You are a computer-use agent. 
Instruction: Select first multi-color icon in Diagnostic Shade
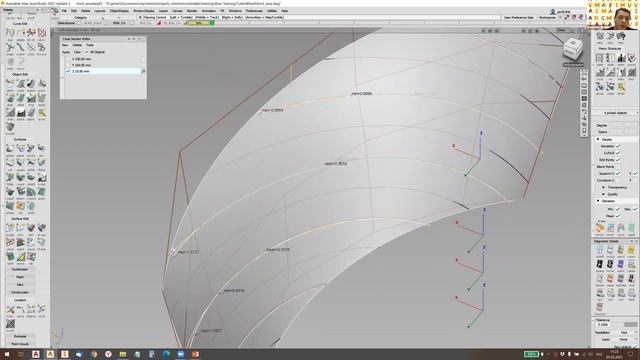click(x=620, y=250)
